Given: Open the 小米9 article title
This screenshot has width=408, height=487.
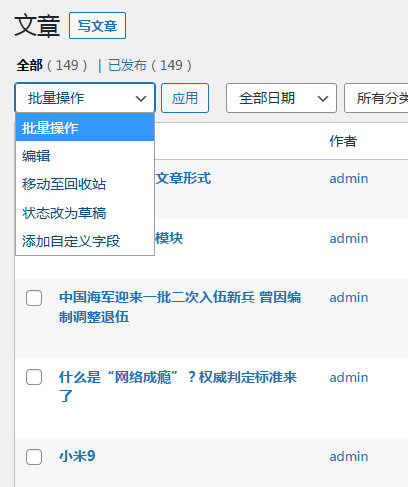Looking at the screenshot, I should (x=77, y=456).
